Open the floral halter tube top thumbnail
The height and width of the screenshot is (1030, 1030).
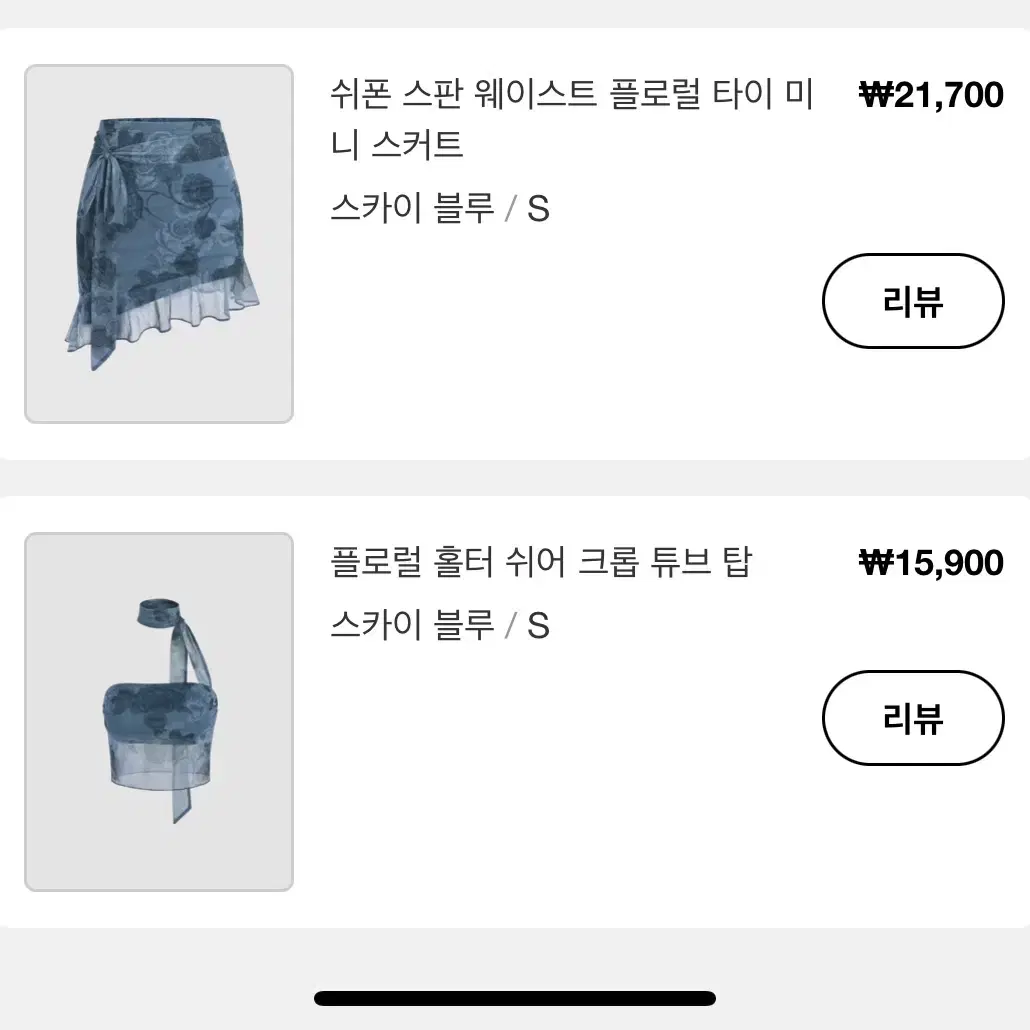coord(159,712)
